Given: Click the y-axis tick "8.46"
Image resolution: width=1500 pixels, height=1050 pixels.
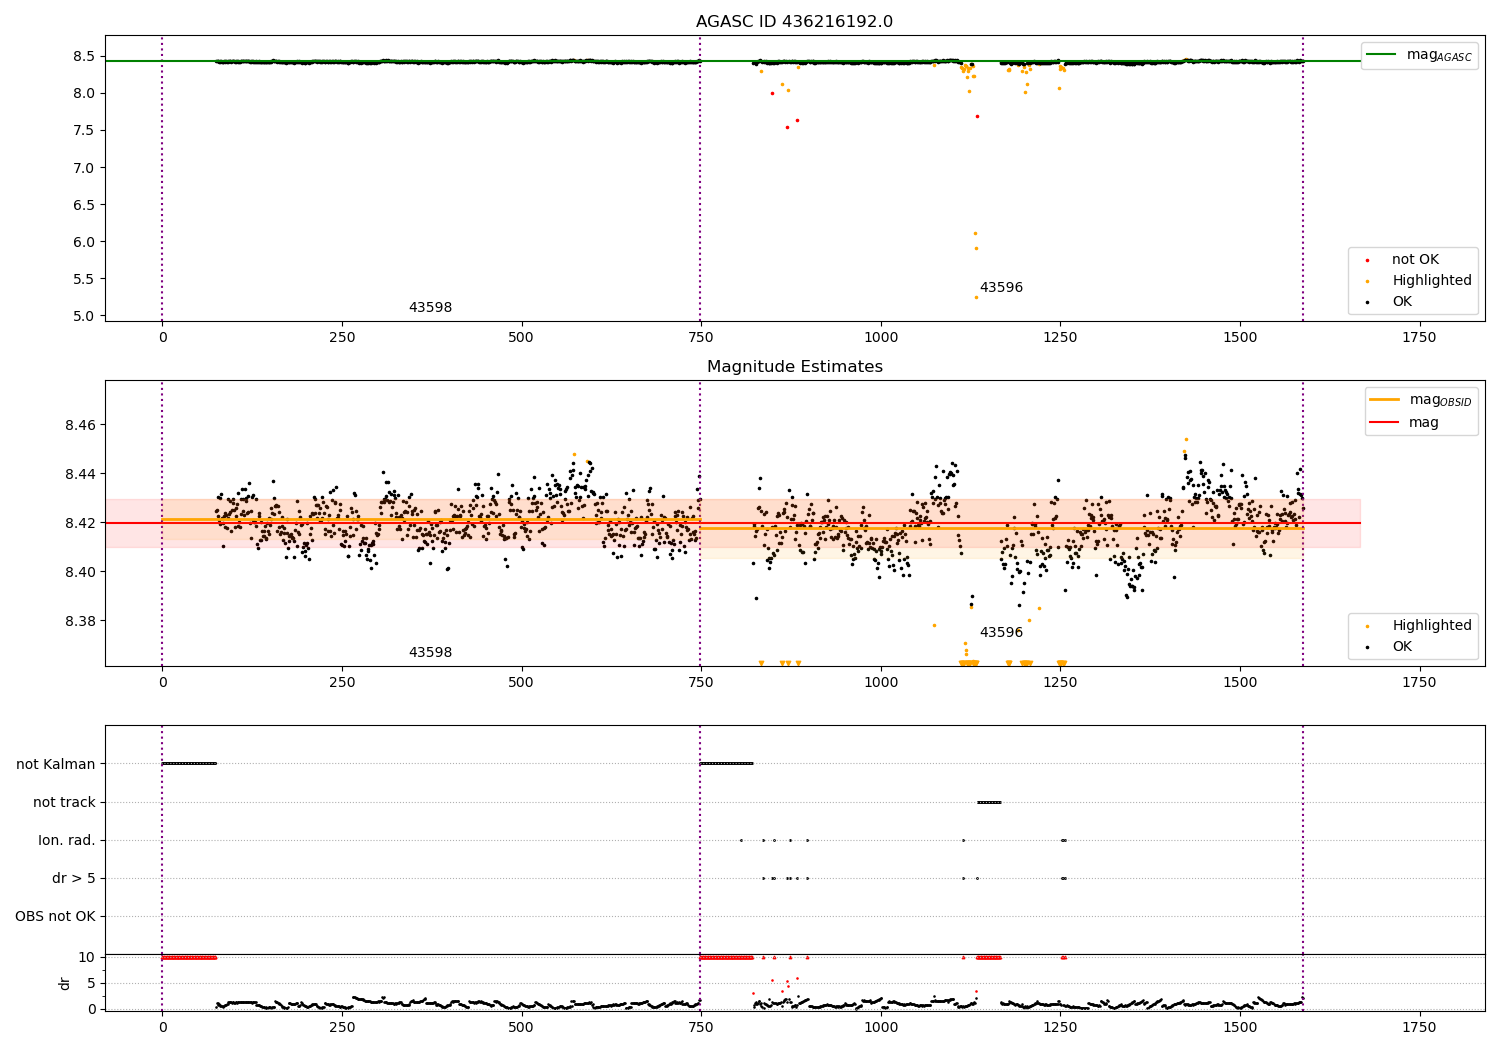Looking at the screenshot, I should (x=80, y=426).
